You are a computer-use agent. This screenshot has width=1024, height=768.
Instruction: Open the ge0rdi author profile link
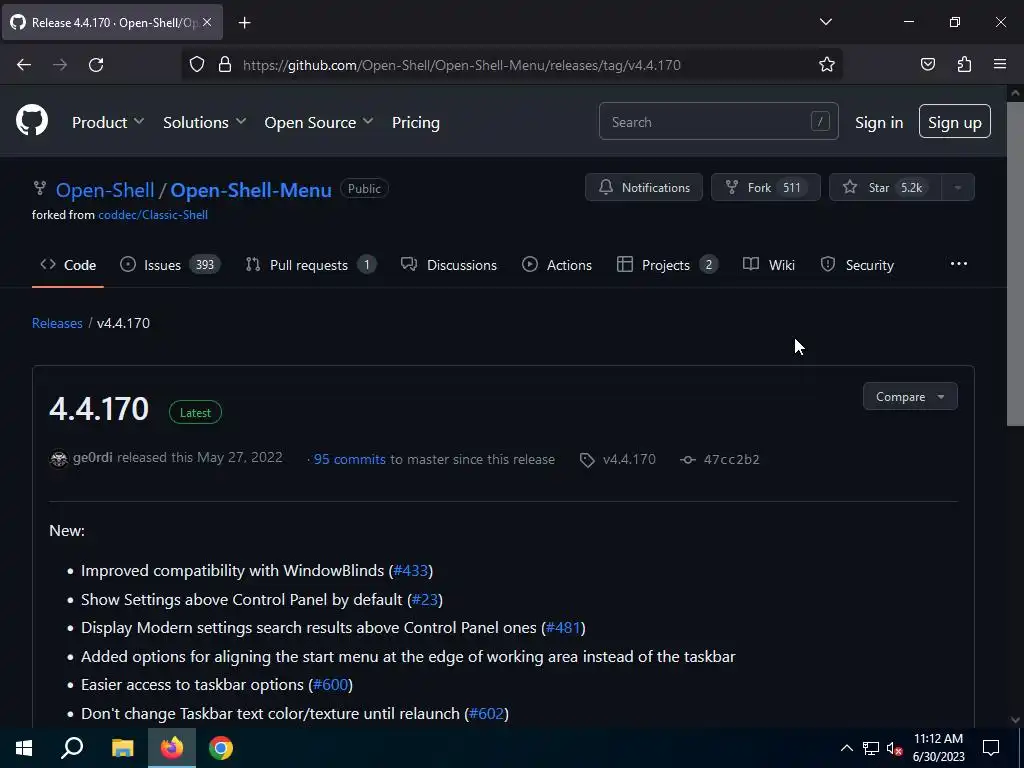tap(93, 457)
